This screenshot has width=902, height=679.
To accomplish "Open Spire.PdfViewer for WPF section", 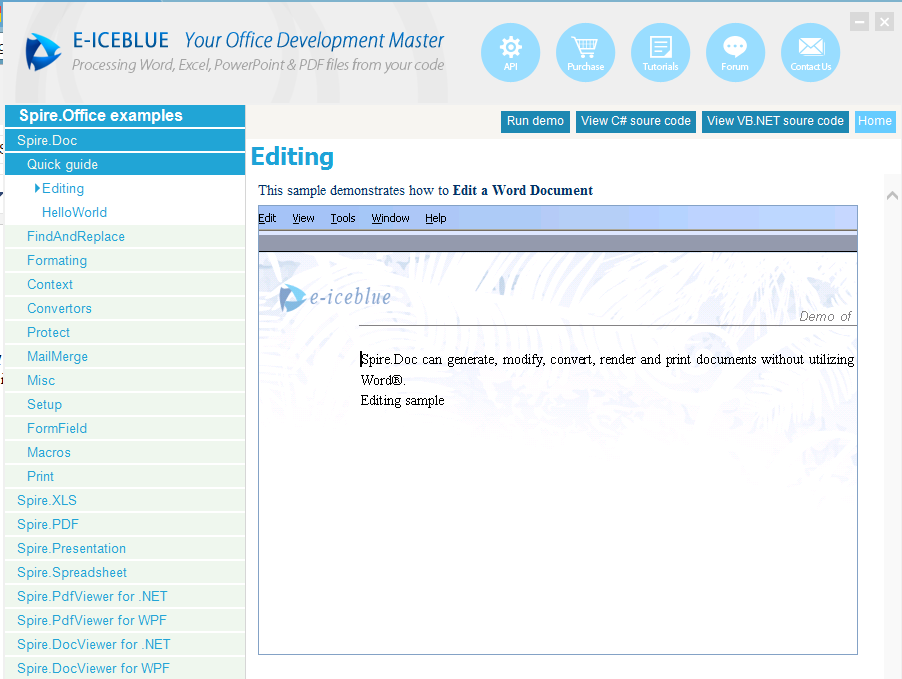I will pyautogui.click(x=125, y=620).
